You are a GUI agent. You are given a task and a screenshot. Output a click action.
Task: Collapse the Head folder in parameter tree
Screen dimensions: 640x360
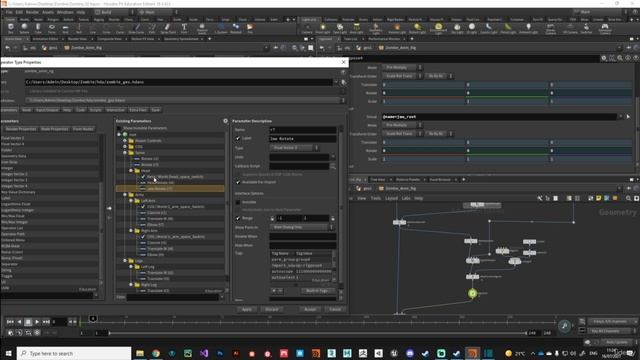point(131,171)
